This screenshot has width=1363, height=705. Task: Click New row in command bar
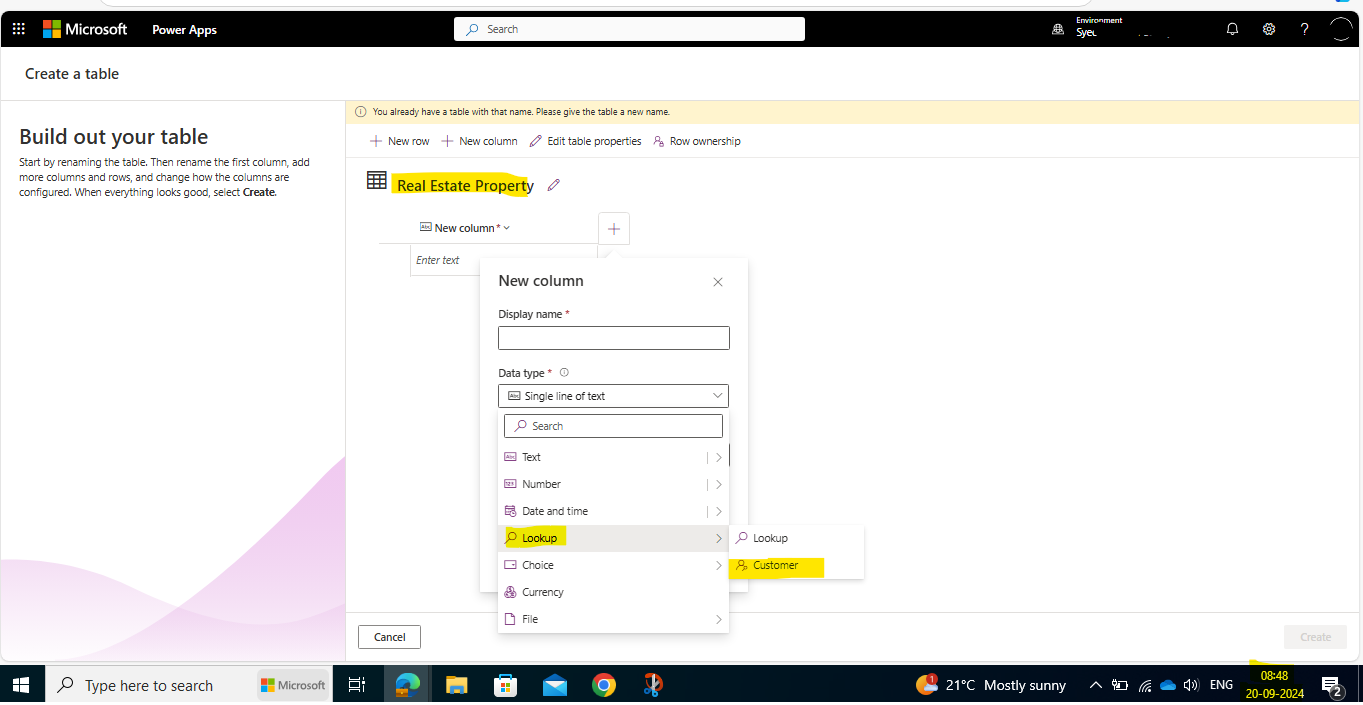[400, 141]
